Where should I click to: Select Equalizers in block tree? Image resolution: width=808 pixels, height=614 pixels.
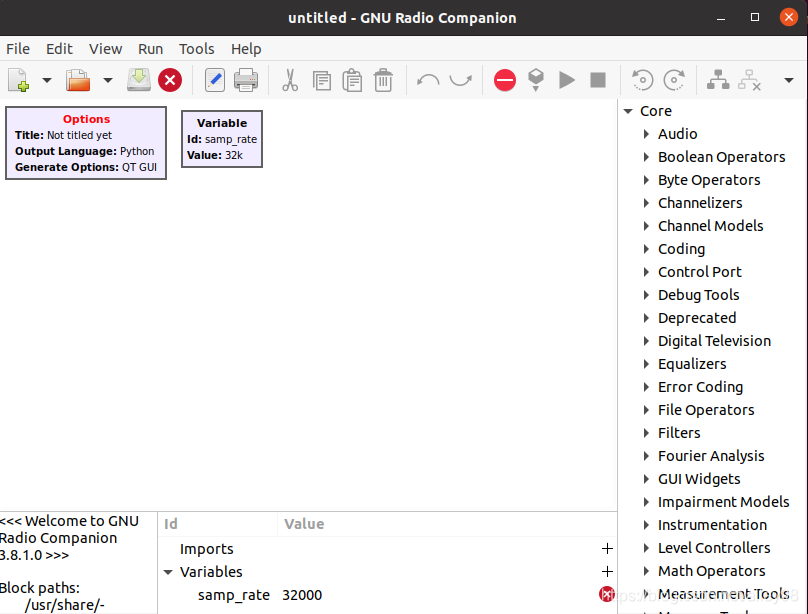[692, 364]
